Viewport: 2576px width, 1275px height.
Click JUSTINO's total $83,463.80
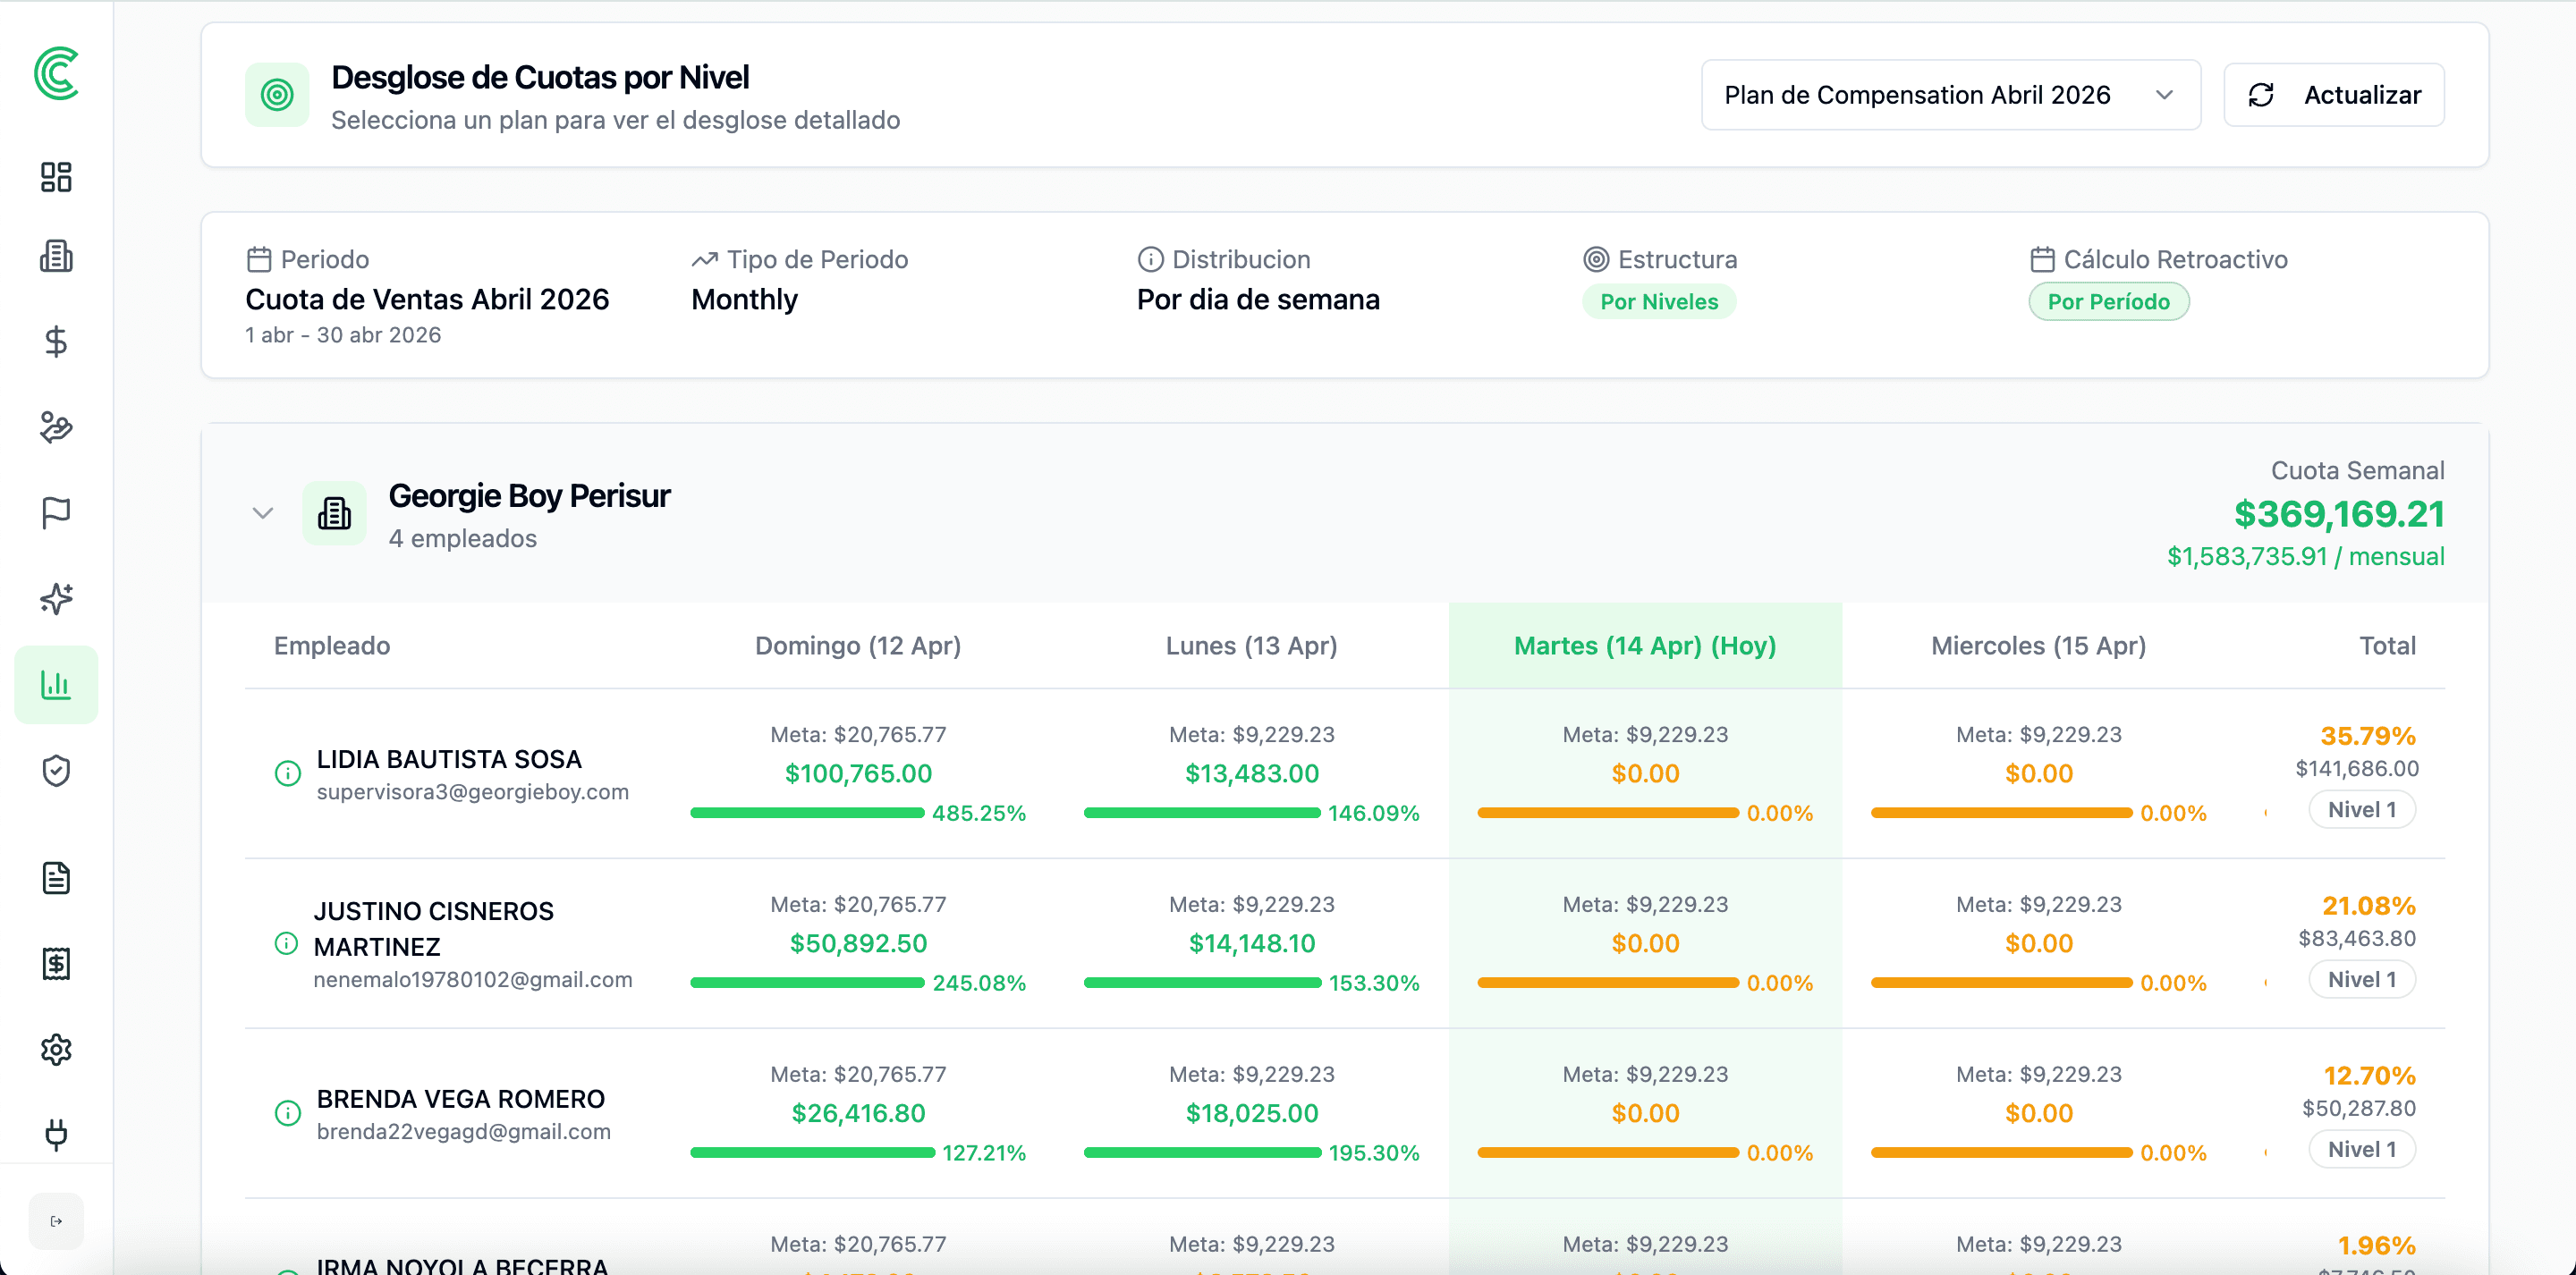(x=2357, y=939)
